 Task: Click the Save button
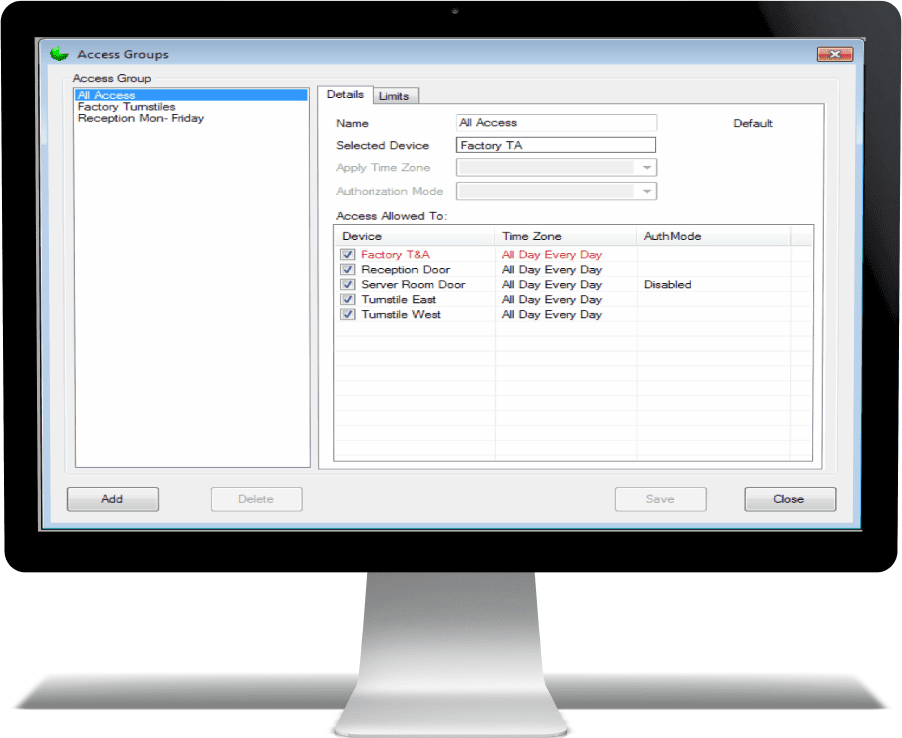660,499
